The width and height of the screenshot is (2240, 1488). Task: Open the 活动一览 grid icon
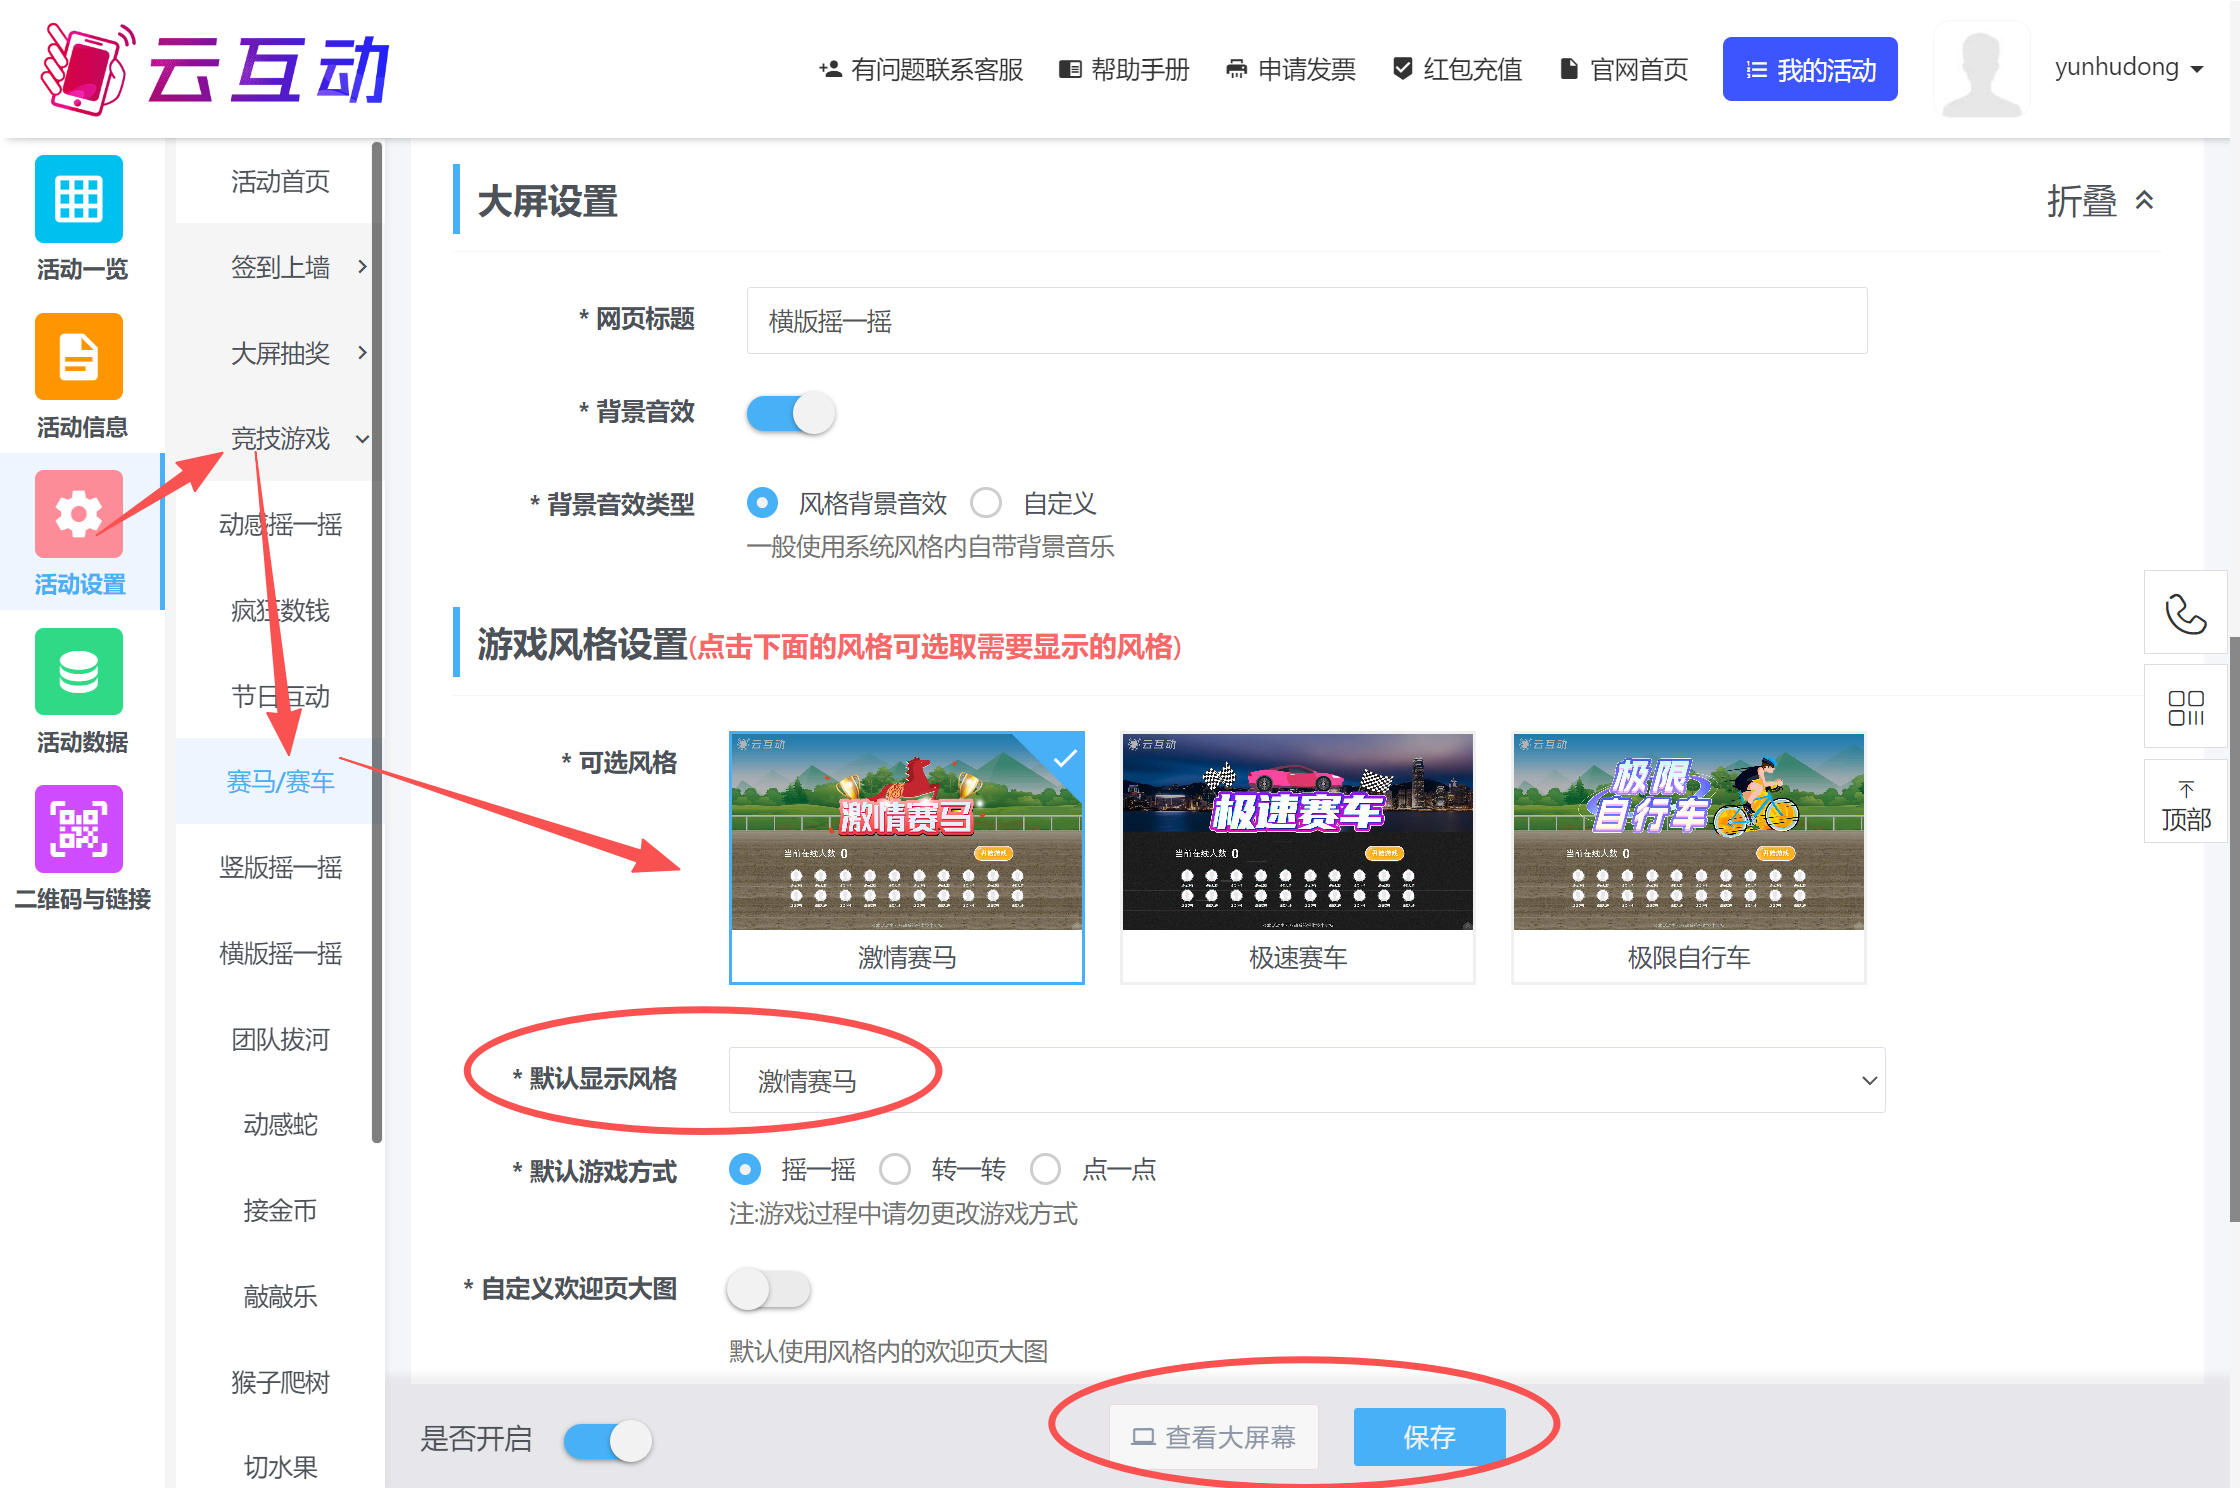(79, 199)
